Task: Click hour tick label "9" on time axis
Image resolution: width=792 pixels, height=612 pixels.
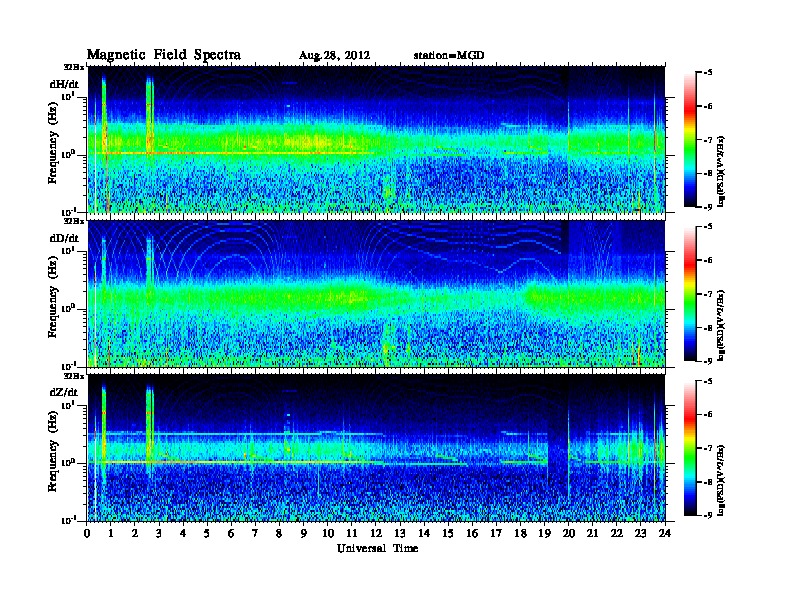Action: (x=304, y=533)
